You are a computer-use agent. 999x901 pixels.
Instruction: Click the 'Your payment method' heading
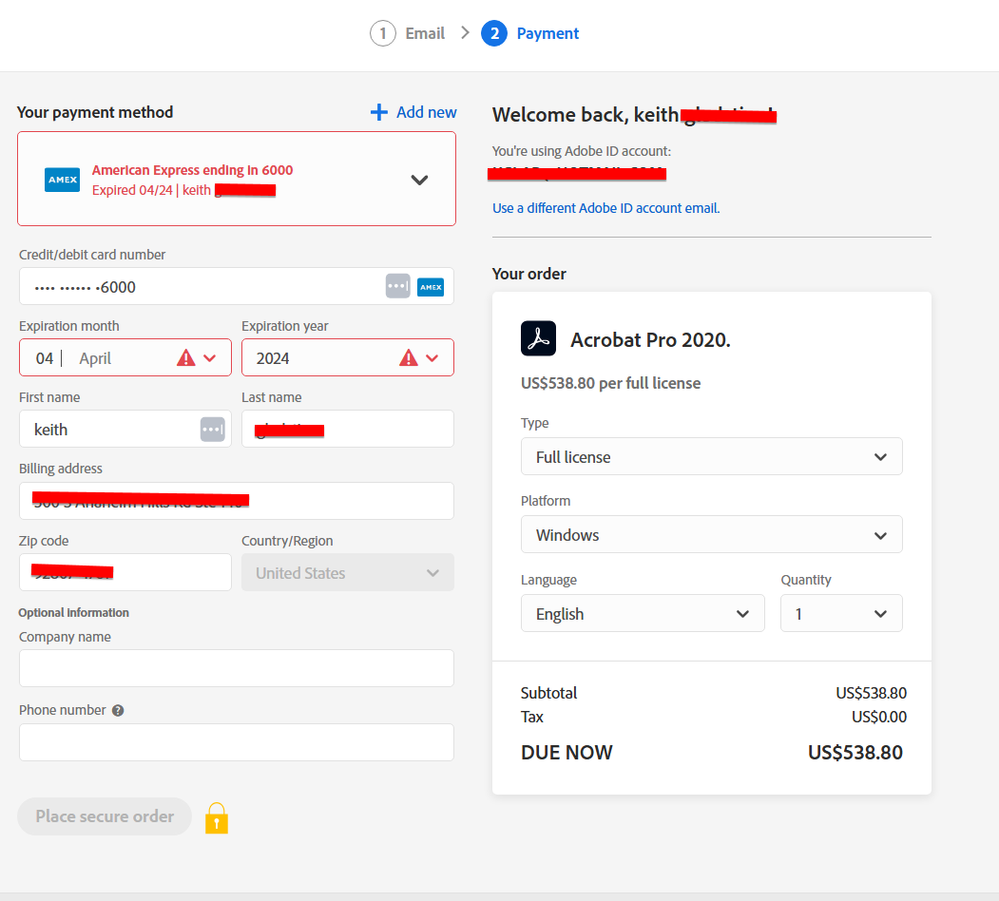95,112
